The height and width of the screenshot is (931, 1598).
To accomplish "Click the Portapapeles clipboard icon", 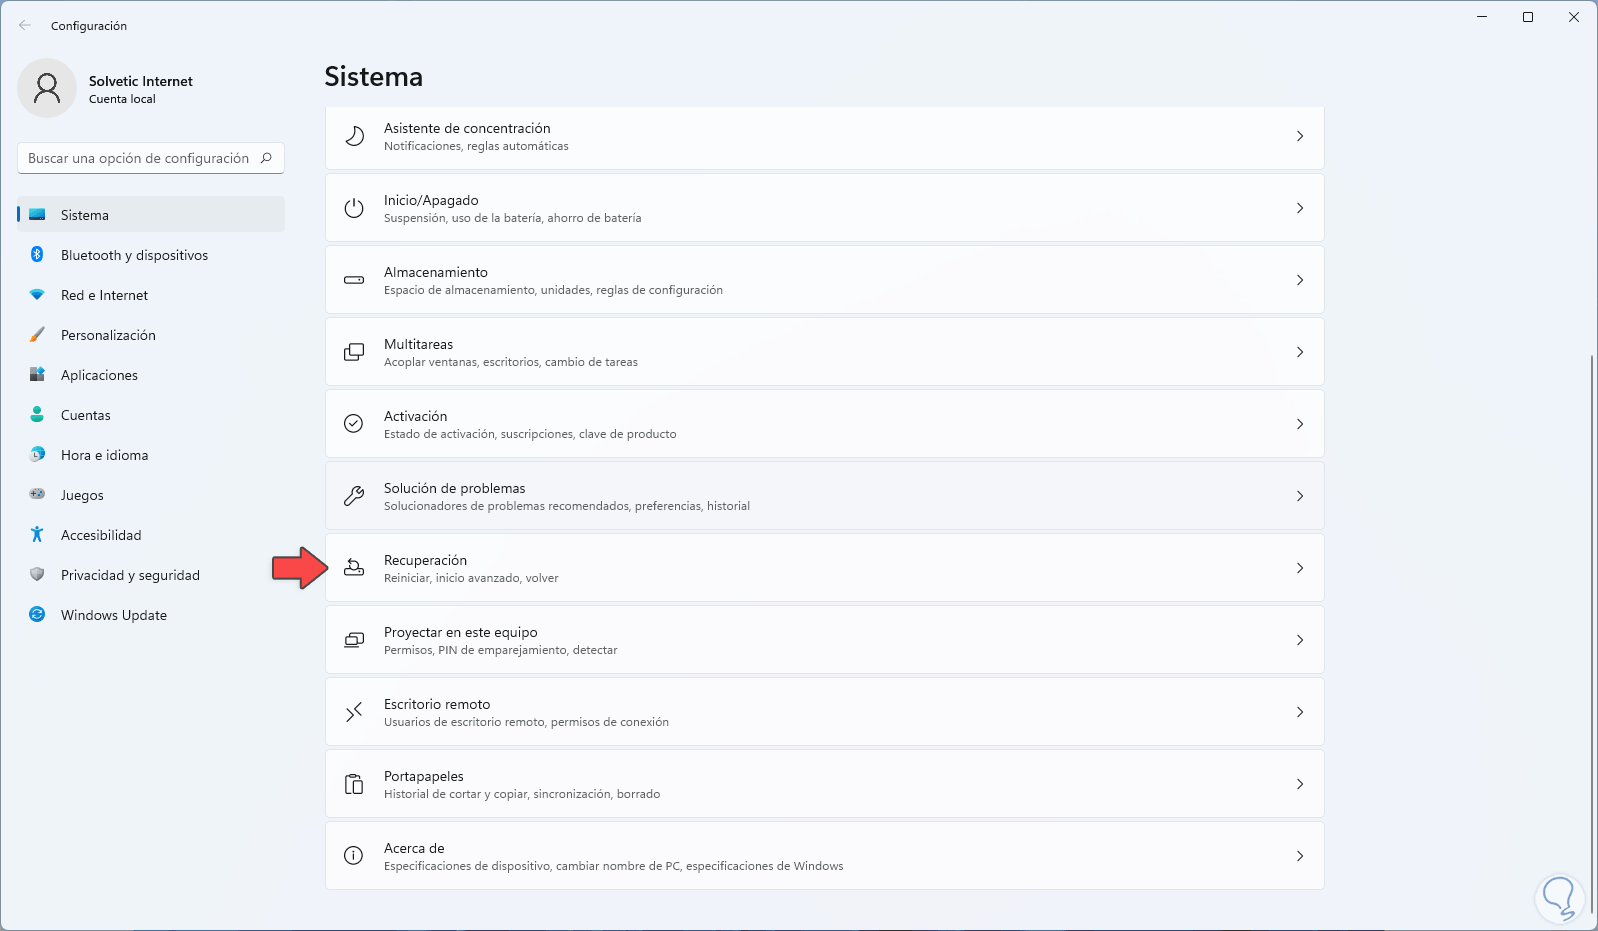I will pyautogui.click(x=354, y=784).
